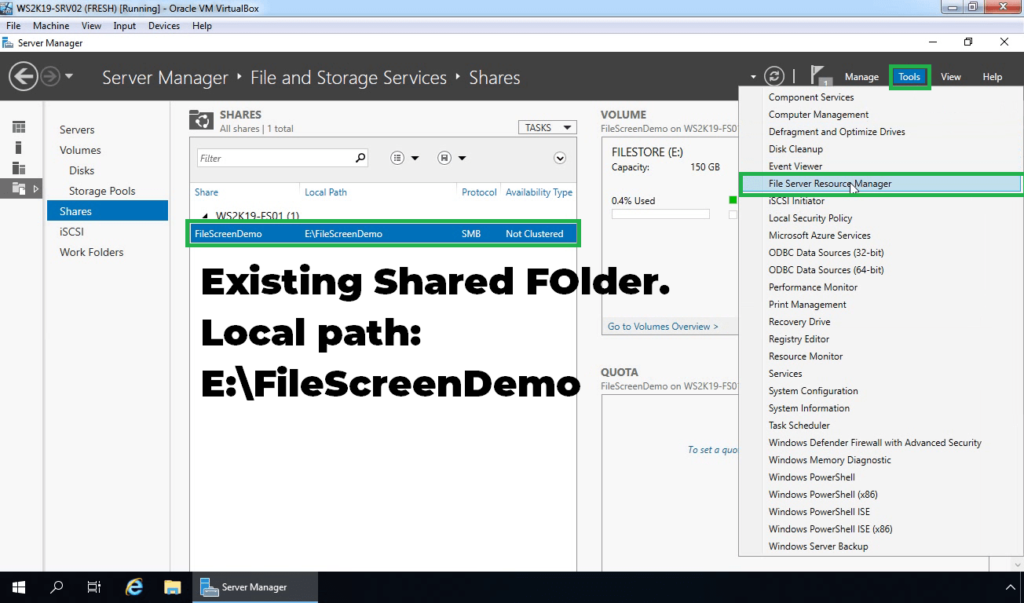Select File and Storage Services rail icon

[19, 189]
